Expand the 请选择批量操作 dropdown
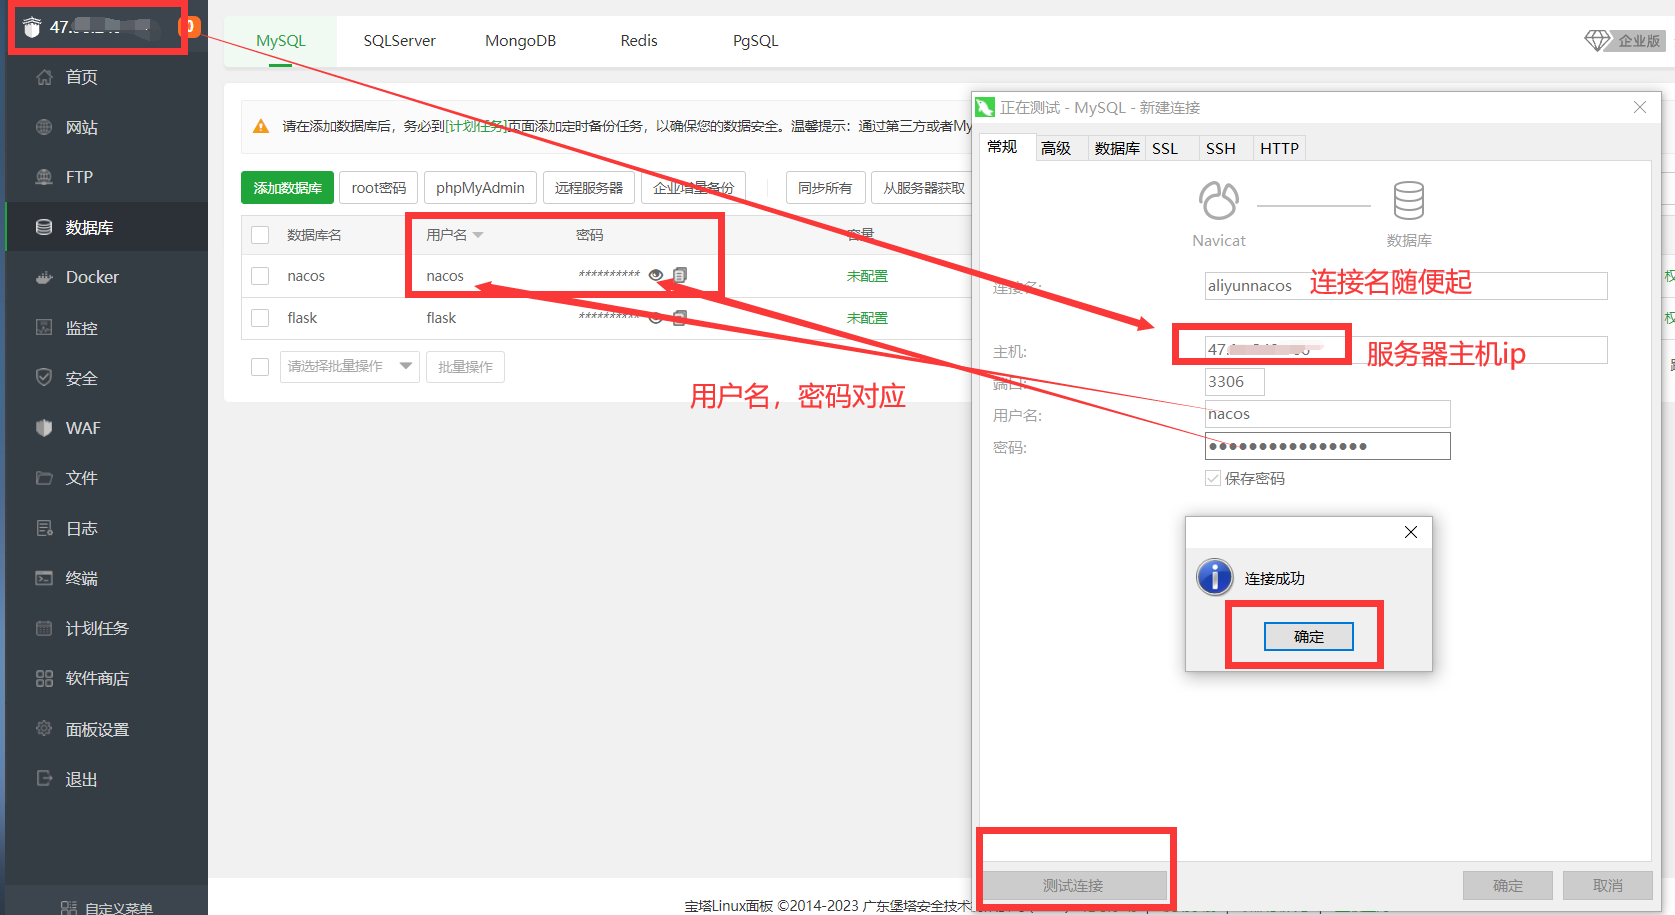 [349, 367]
